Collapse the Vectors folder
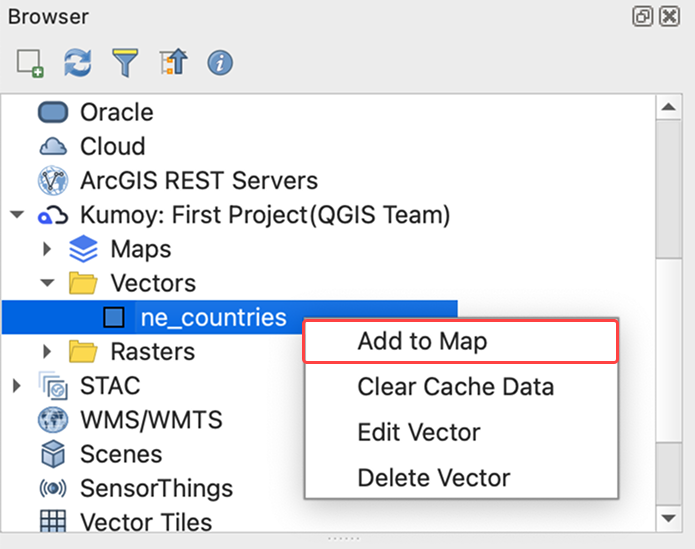This screenshot has width=695, height=549. [x=47, y=283]
